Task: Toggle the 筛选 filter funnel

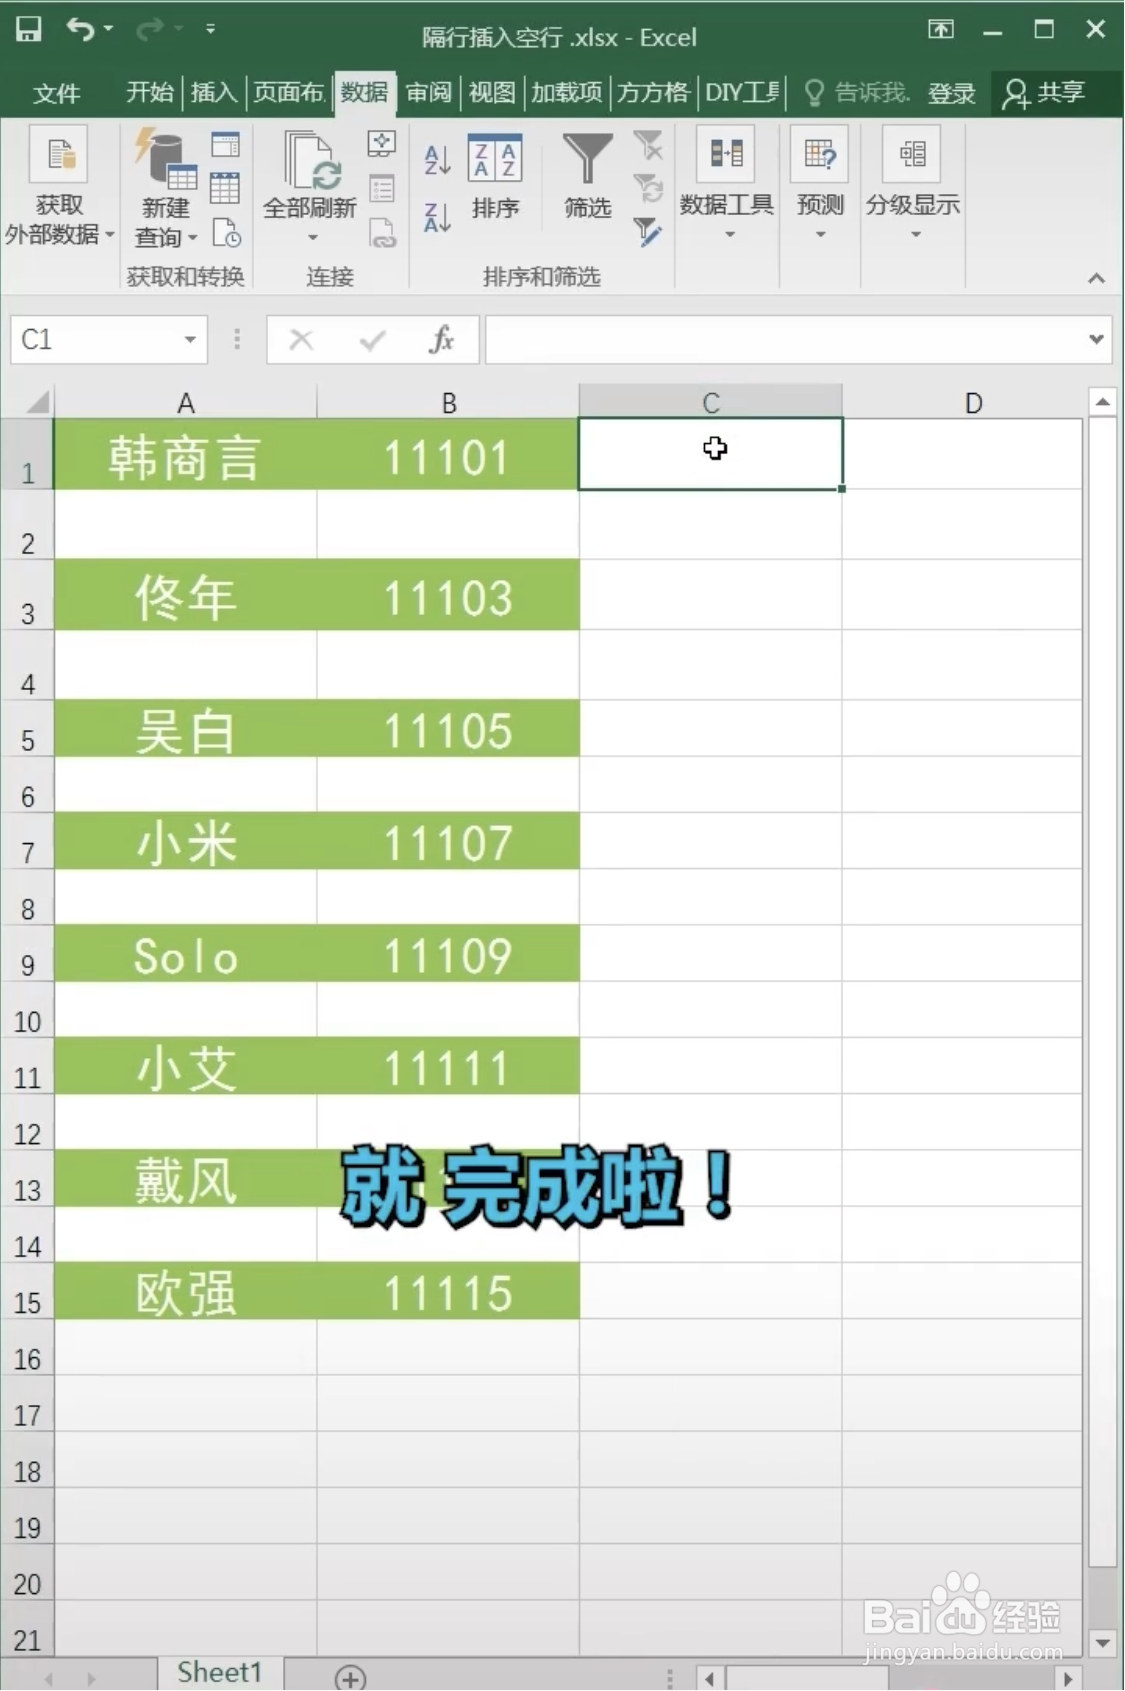Action: [x=587, y=177]
